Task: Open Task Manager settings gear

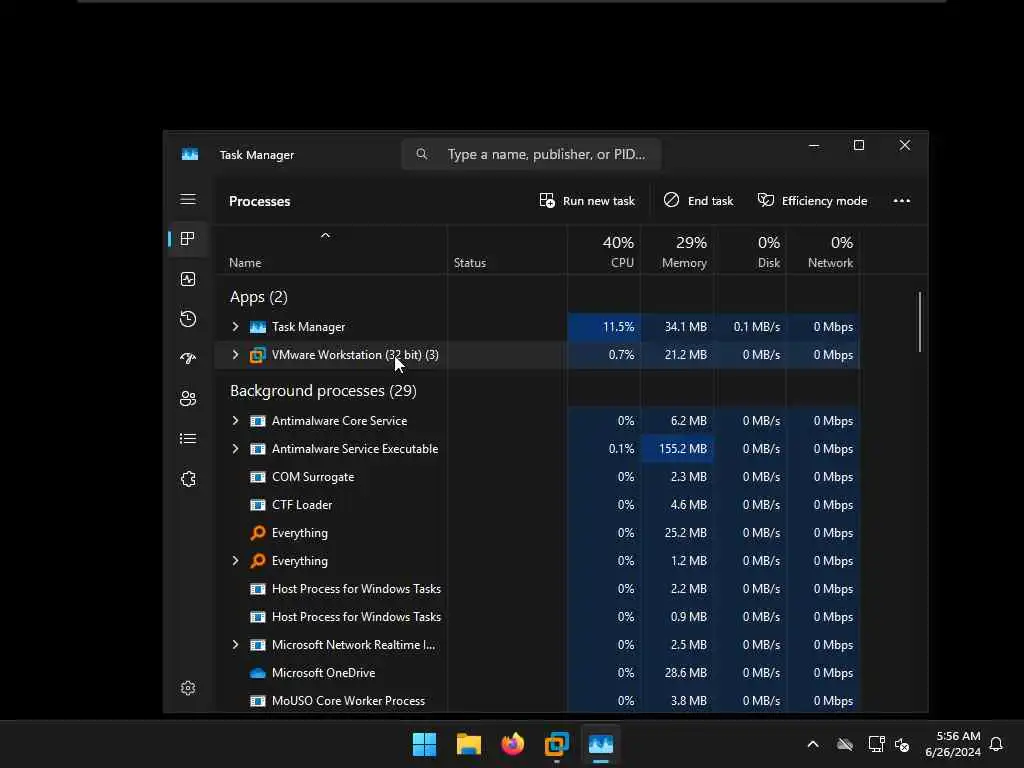Action: pos(188,688)
